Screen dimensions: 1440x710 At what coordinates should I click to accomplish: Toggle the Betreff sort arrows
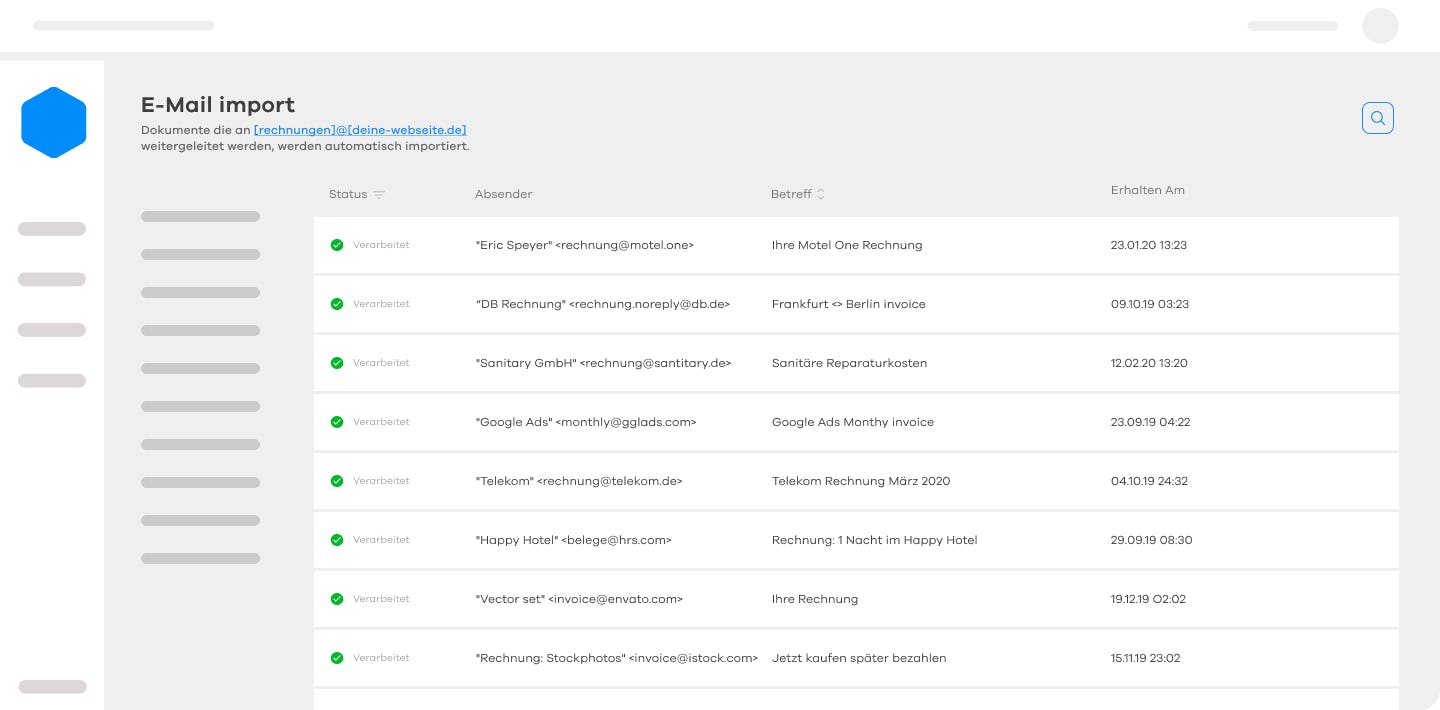click(821, 194)
